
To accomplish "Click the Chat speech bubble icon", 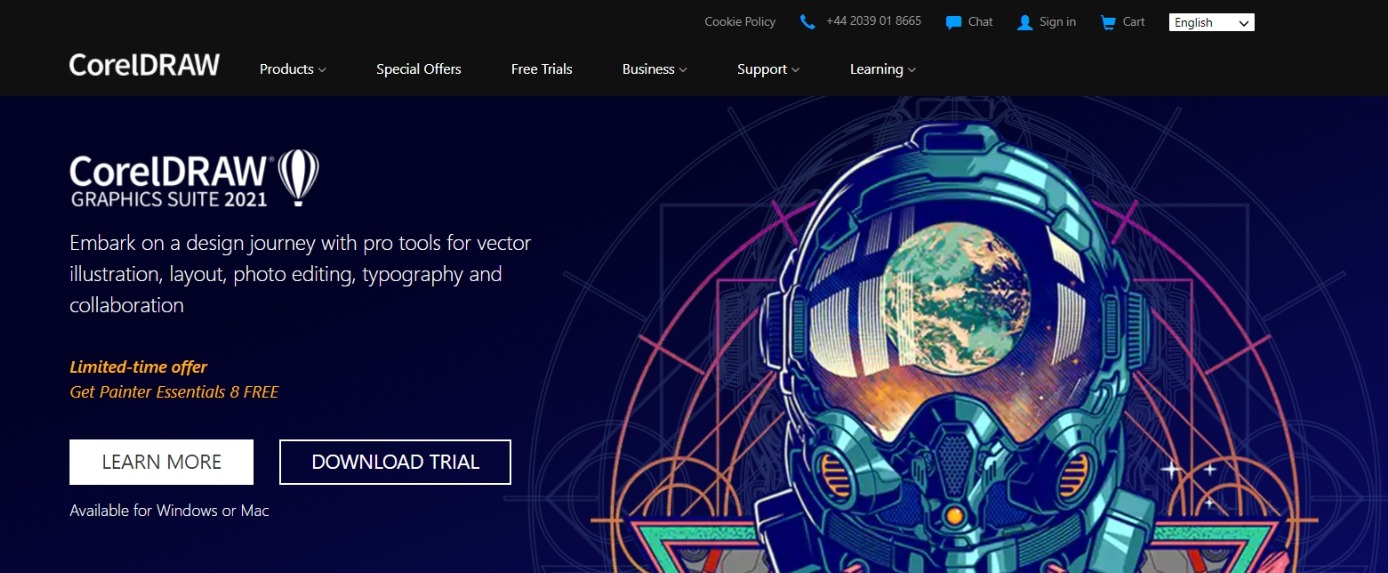I will (953, 22).
